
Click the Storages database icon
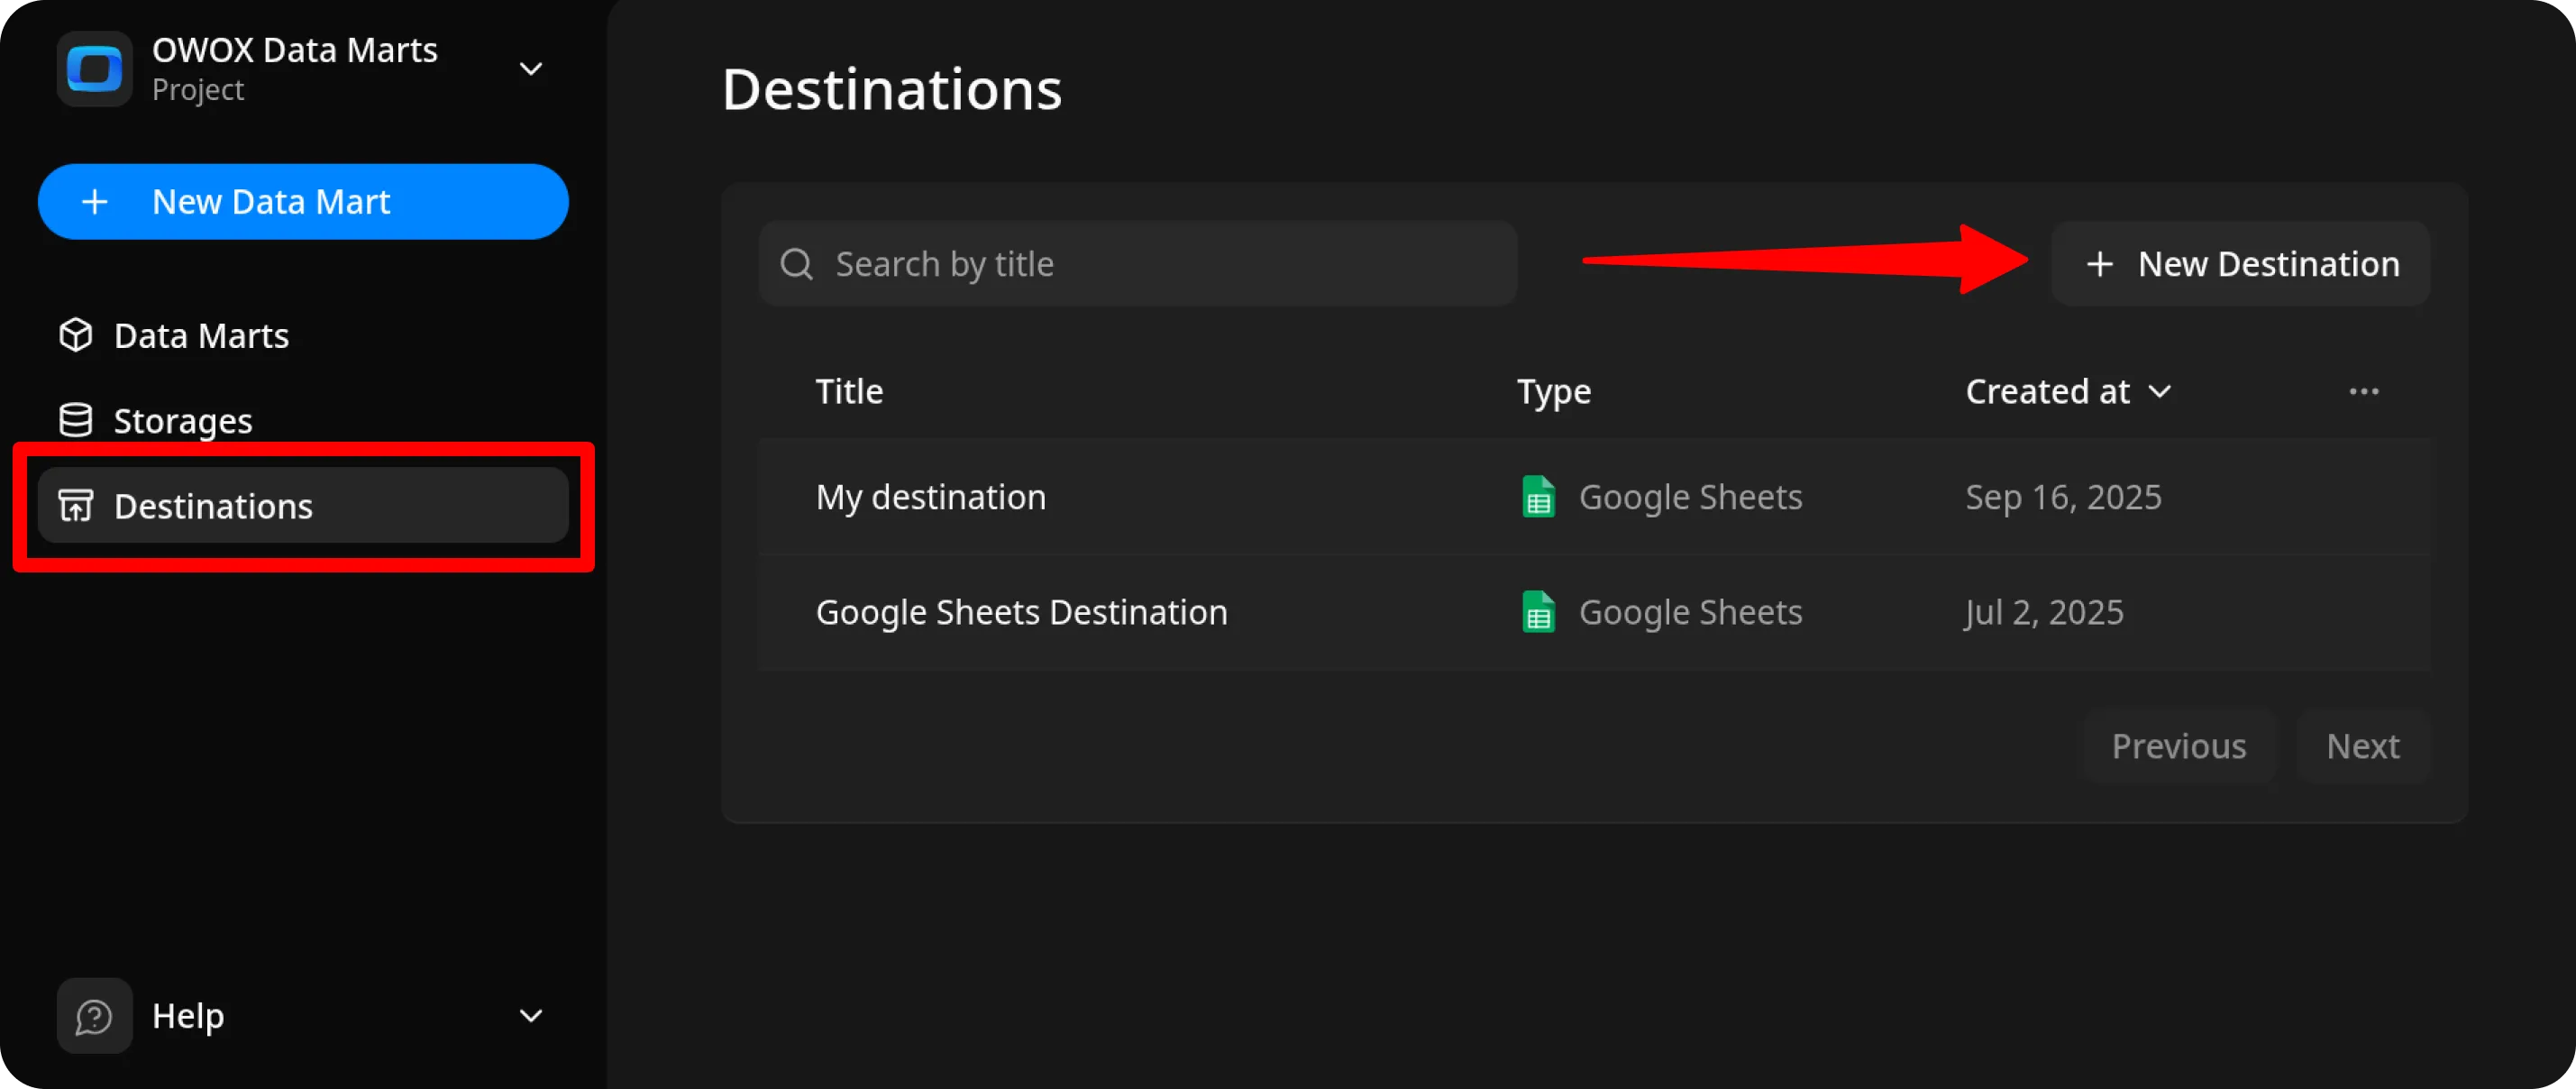click(x=75, y=419)
